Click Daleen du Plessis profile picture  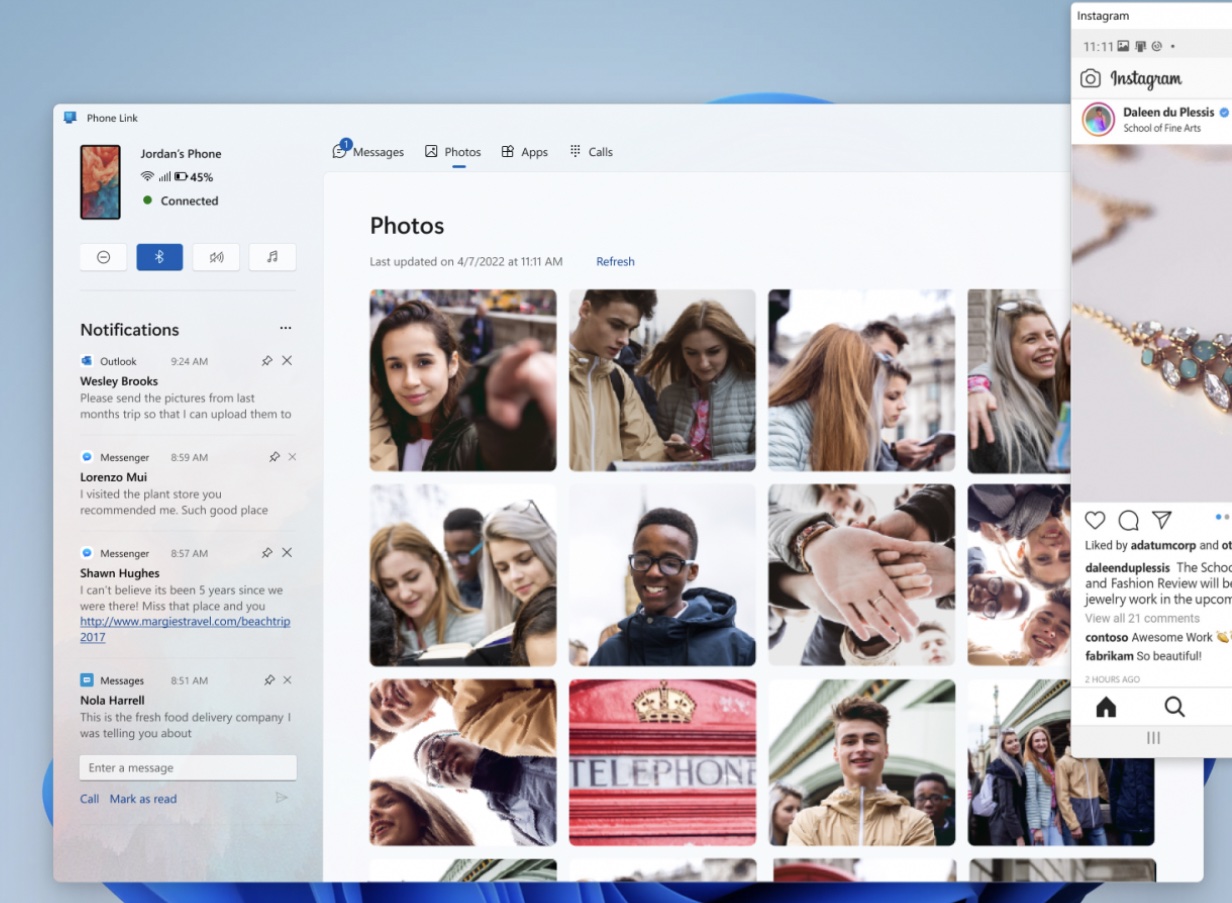(x=1098, y=119)
